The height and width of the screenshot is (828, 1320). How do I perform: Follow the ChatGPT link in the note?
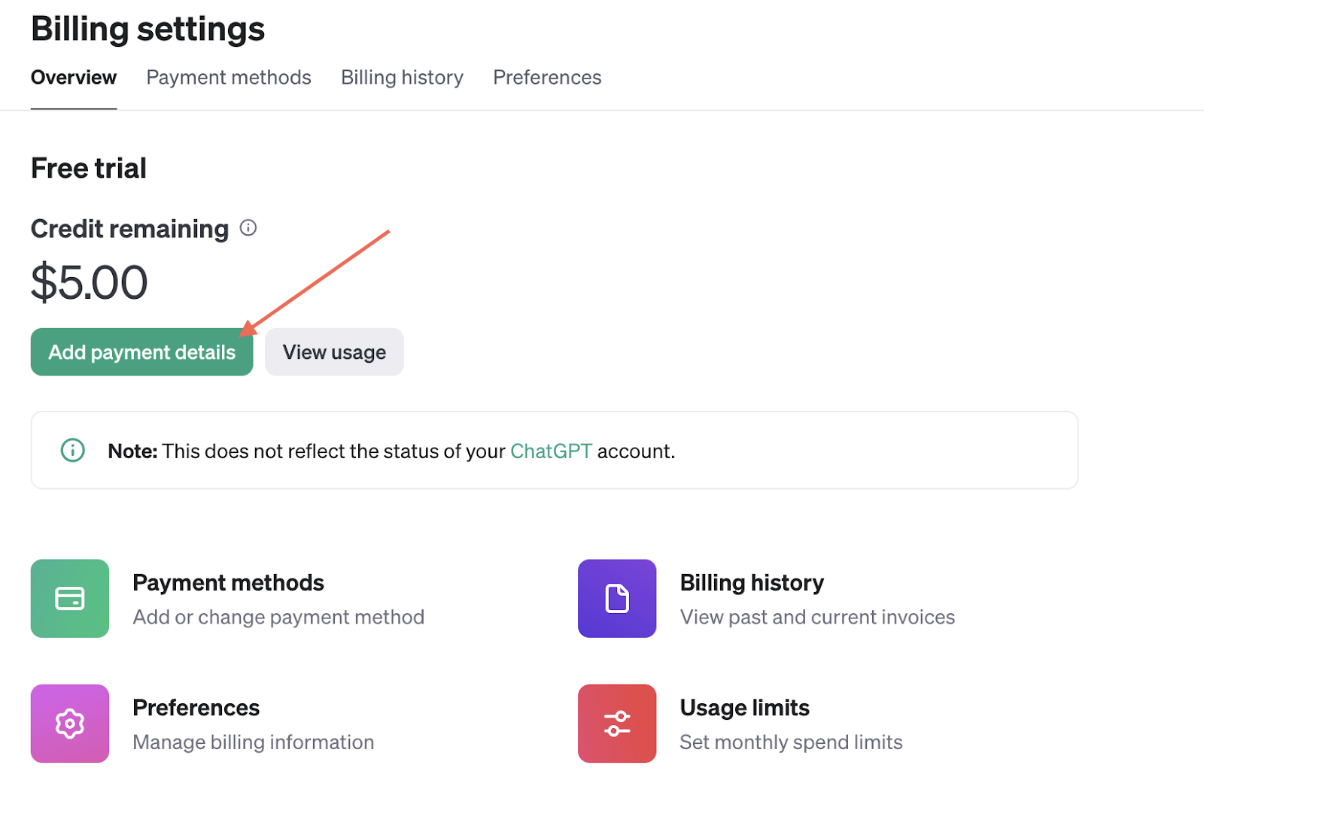pos(551,451)
